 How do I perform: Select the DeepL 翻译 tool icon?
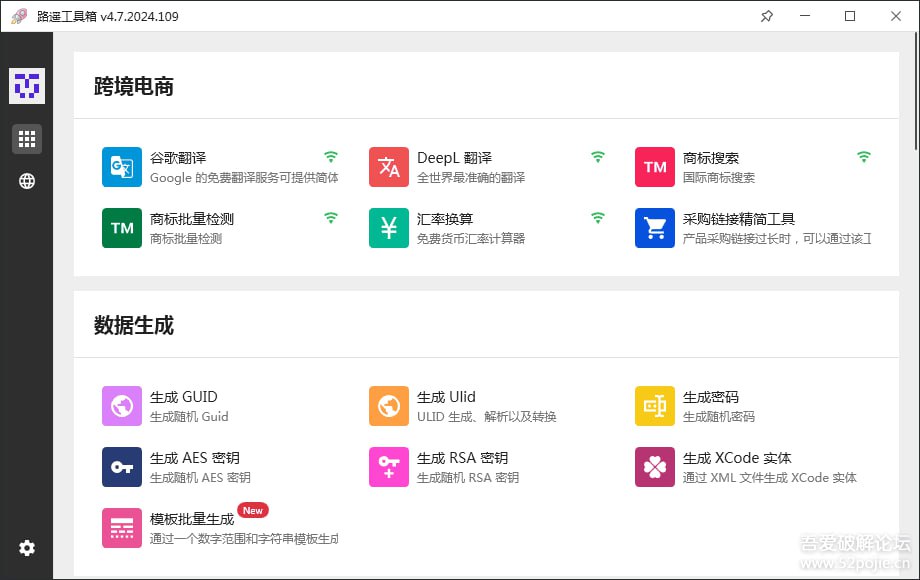(388, 167)
